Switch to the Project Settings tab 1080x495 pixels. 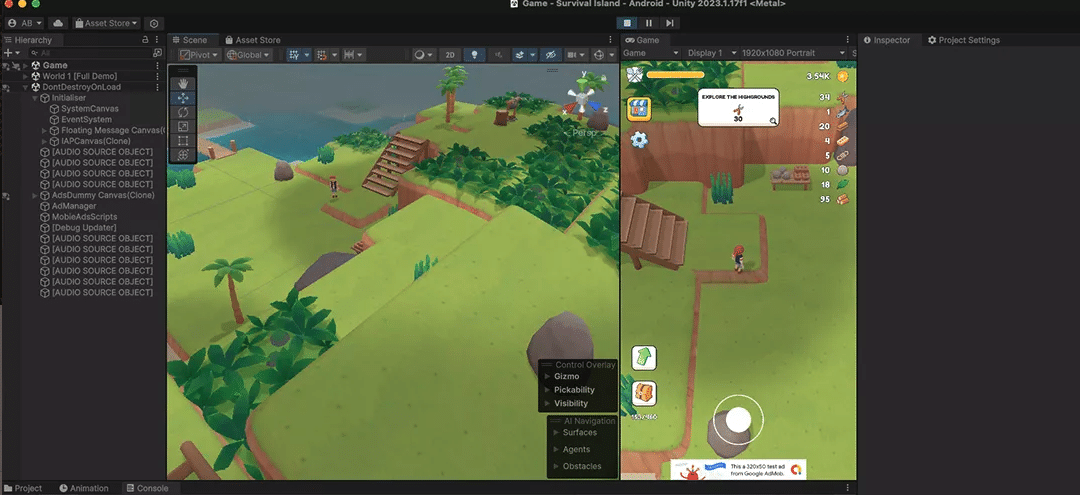coord(964,40)
